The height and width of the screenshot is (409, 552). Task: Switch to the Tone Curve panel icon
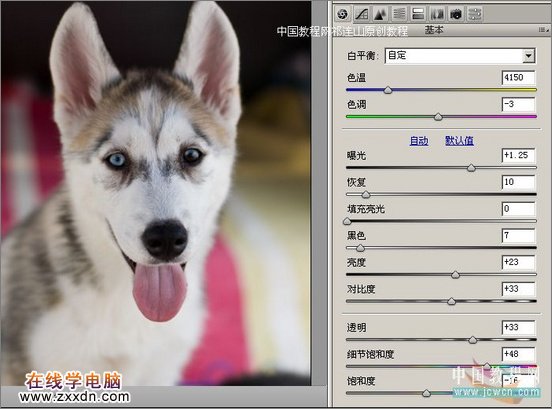362,14
